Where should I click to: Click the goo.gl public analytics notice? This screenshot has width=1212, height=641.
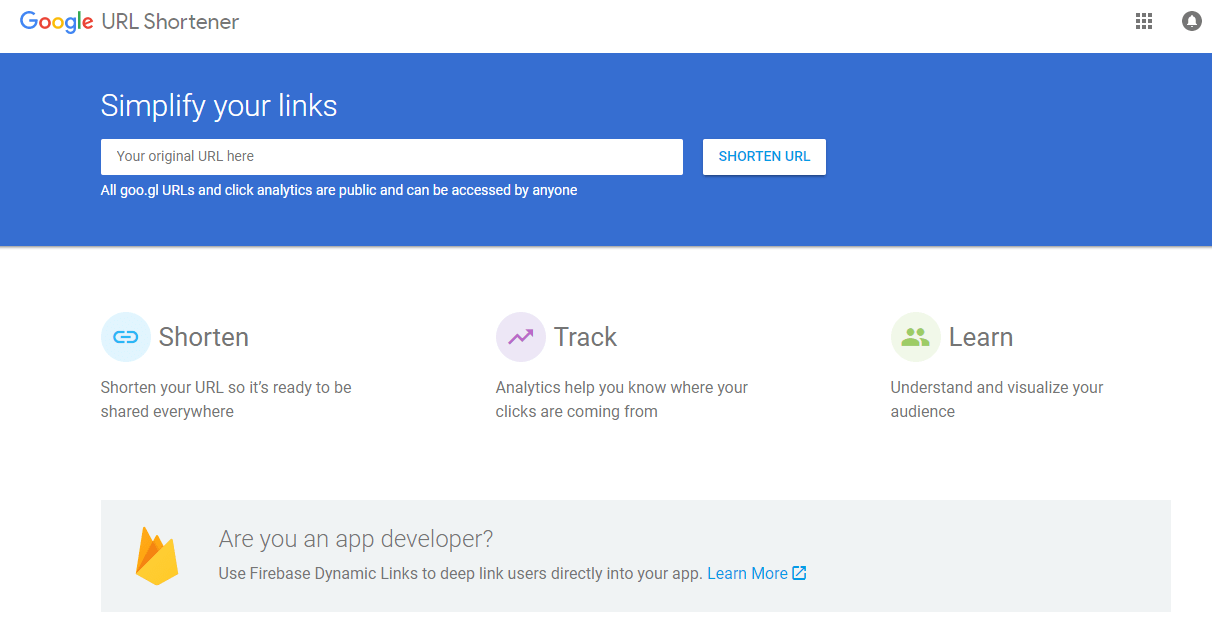(339, 190)
